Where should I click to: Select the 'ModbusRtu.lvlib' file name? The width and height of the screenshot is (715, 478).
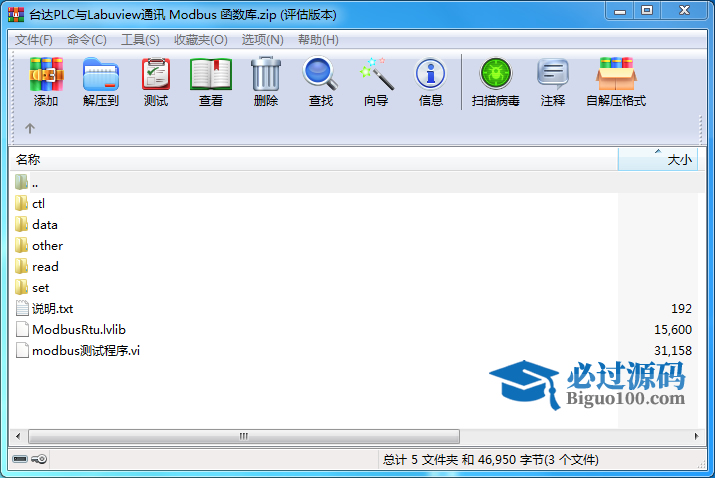tap(79, 329)
